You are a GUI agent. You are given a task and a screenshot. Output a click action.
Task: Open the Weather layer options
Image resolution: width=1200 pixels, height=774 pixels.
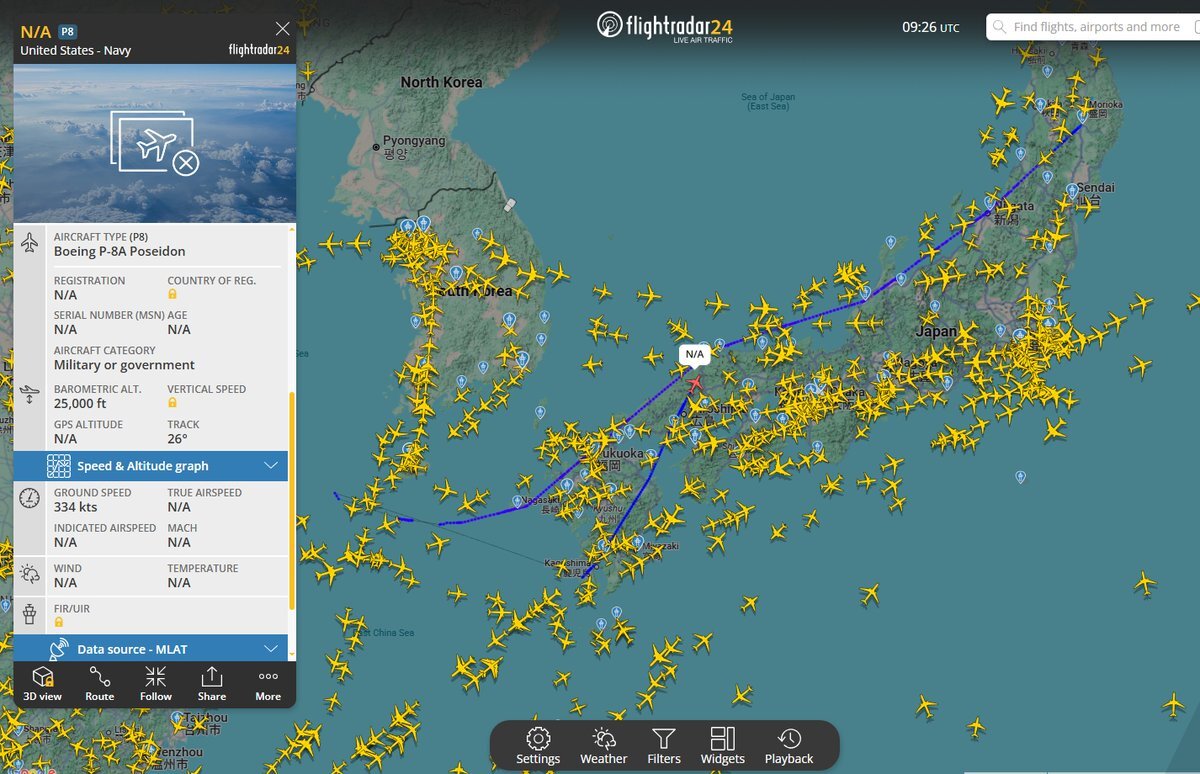pyautogui.click(x=604, y=746)
